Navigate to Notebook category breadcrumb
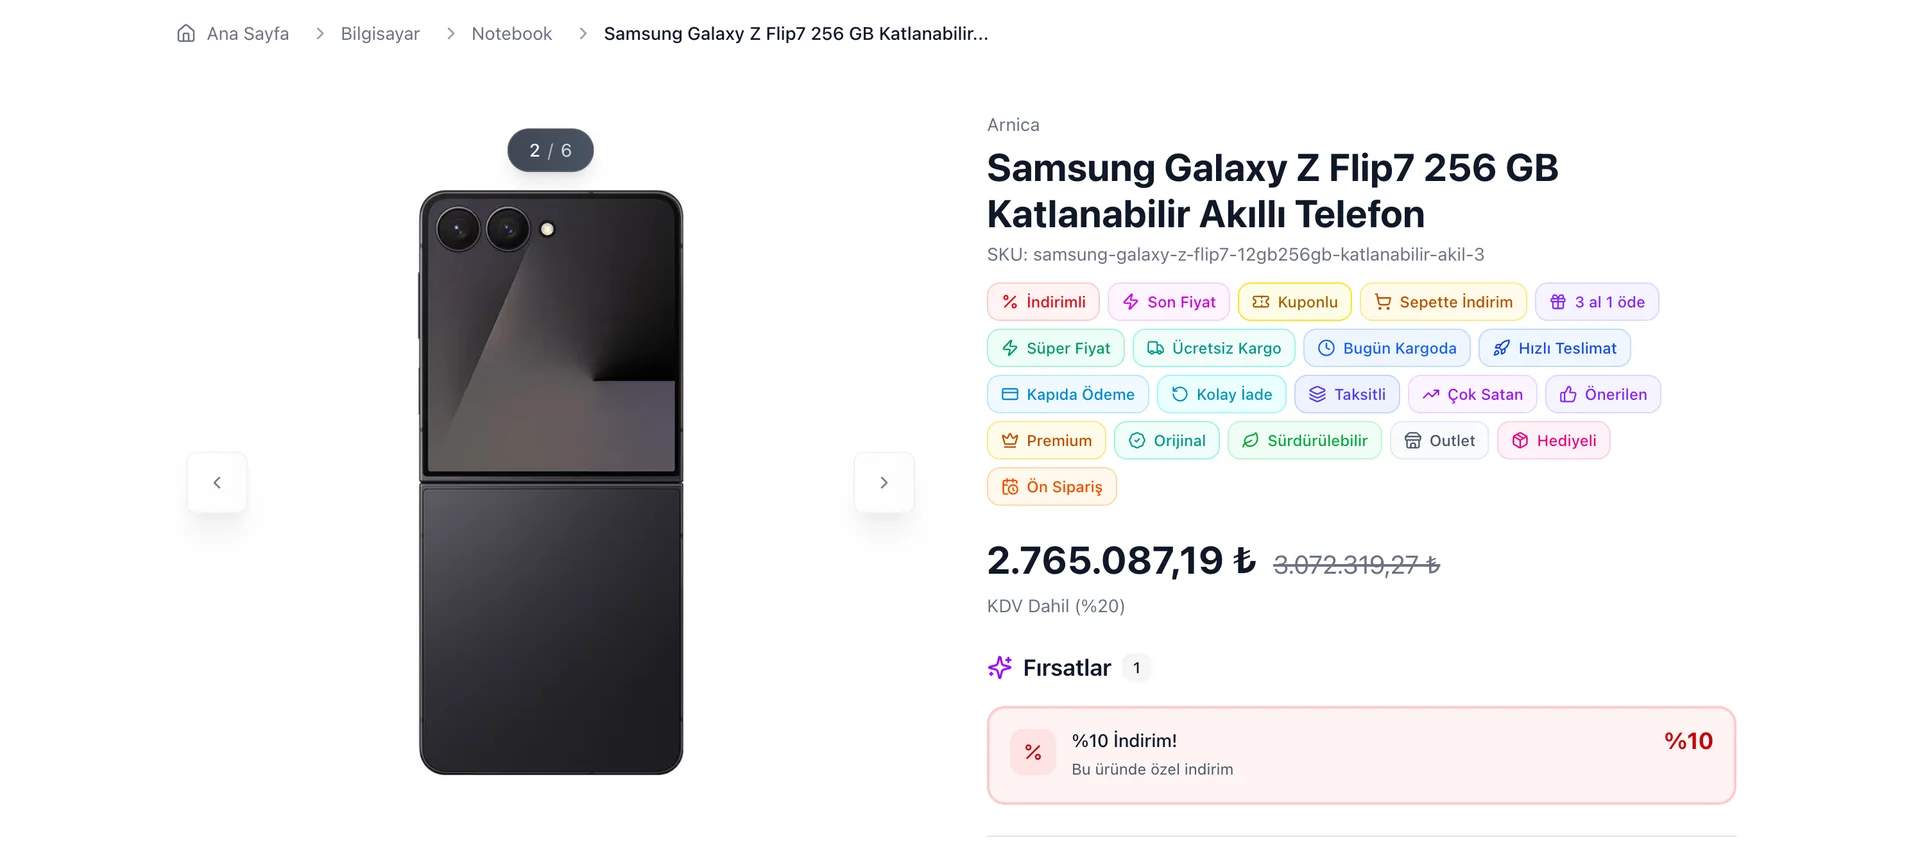This screenshot has height=860, width=1920. [x=511, y=34]
